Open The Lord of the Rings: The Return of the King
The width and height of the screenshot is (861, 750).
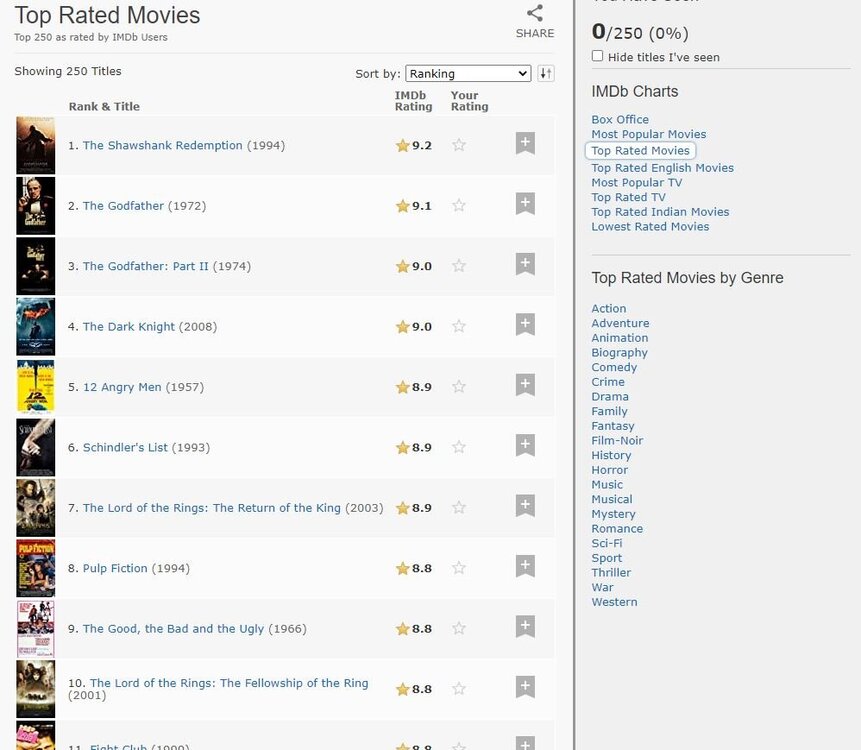[211, 508]
